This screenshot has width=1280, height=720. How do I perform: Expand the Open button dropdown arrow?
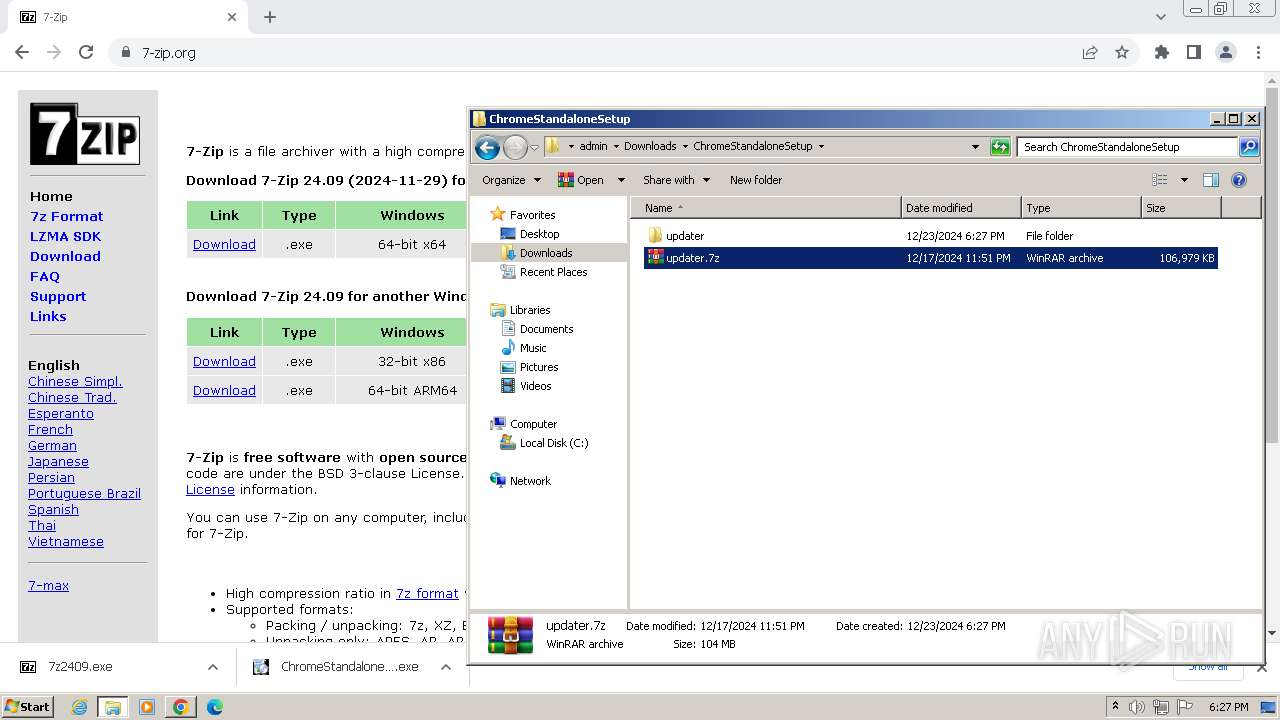pyautogui.click(x=620, y=180)
